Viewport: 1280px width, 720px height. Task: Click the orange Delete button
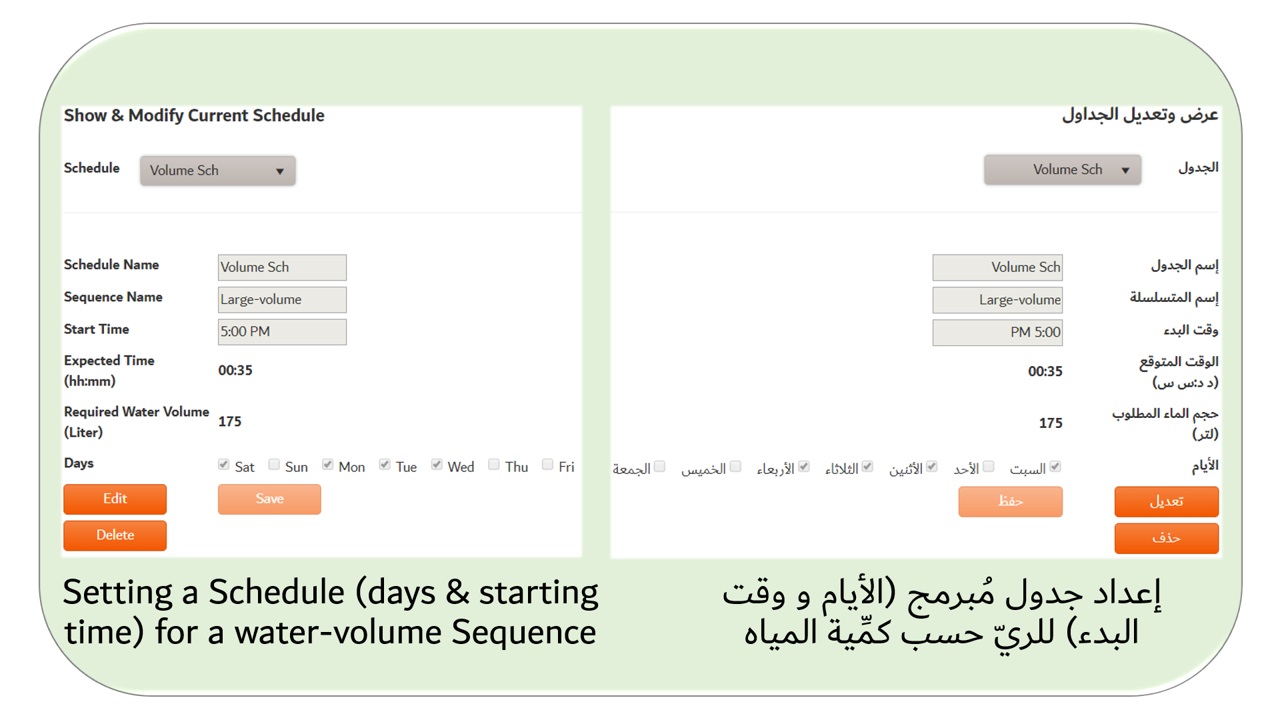click(115, 535)
